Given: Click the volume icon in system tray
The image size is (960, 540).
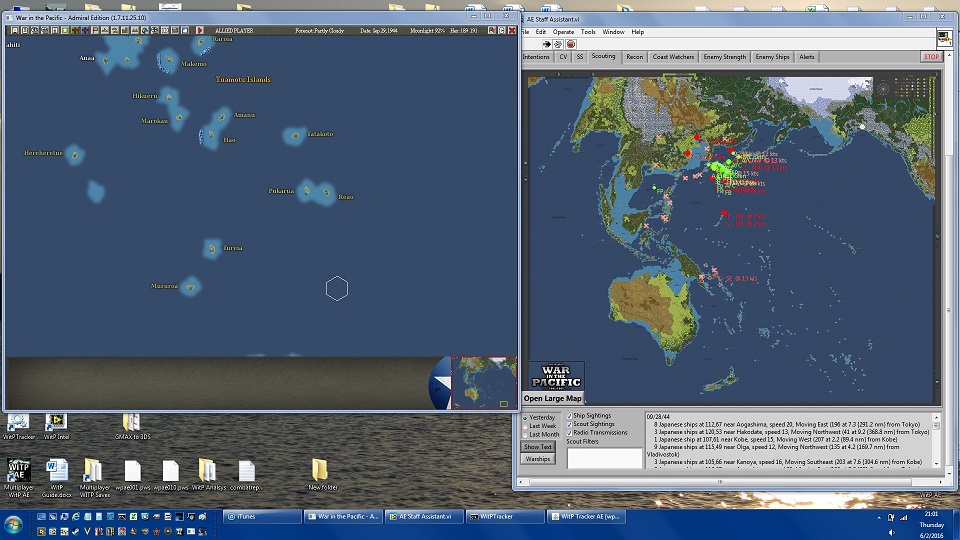Looking at the screenshot, I should click(891, 532).
